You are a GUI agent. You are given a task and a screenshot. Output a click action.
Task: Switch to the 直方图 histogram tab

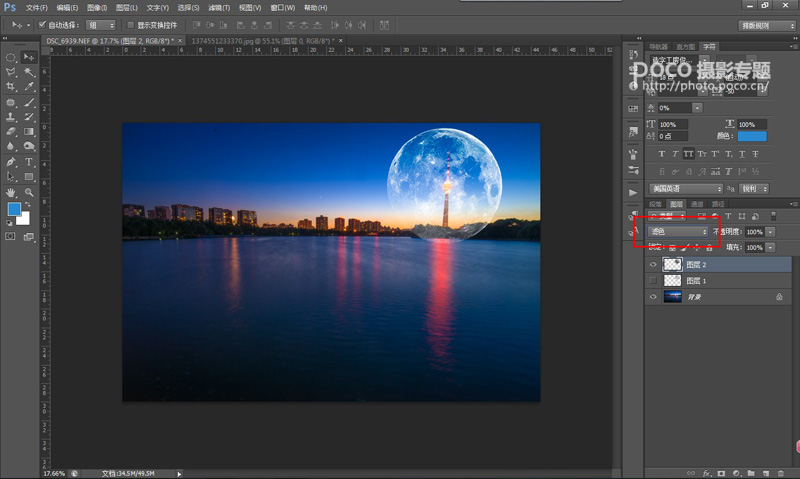point(686,46)
